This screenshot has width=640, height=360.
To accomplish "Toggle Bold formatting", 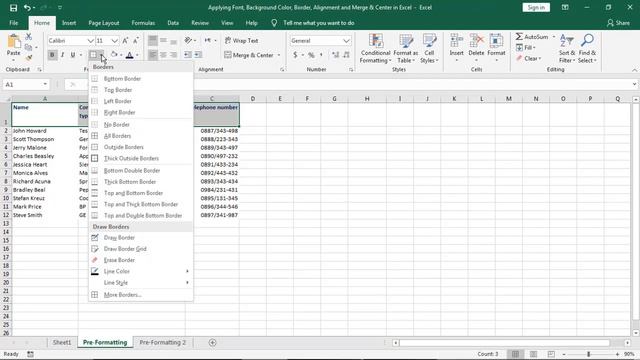I will pyautogui.click(x=52, y=55).
